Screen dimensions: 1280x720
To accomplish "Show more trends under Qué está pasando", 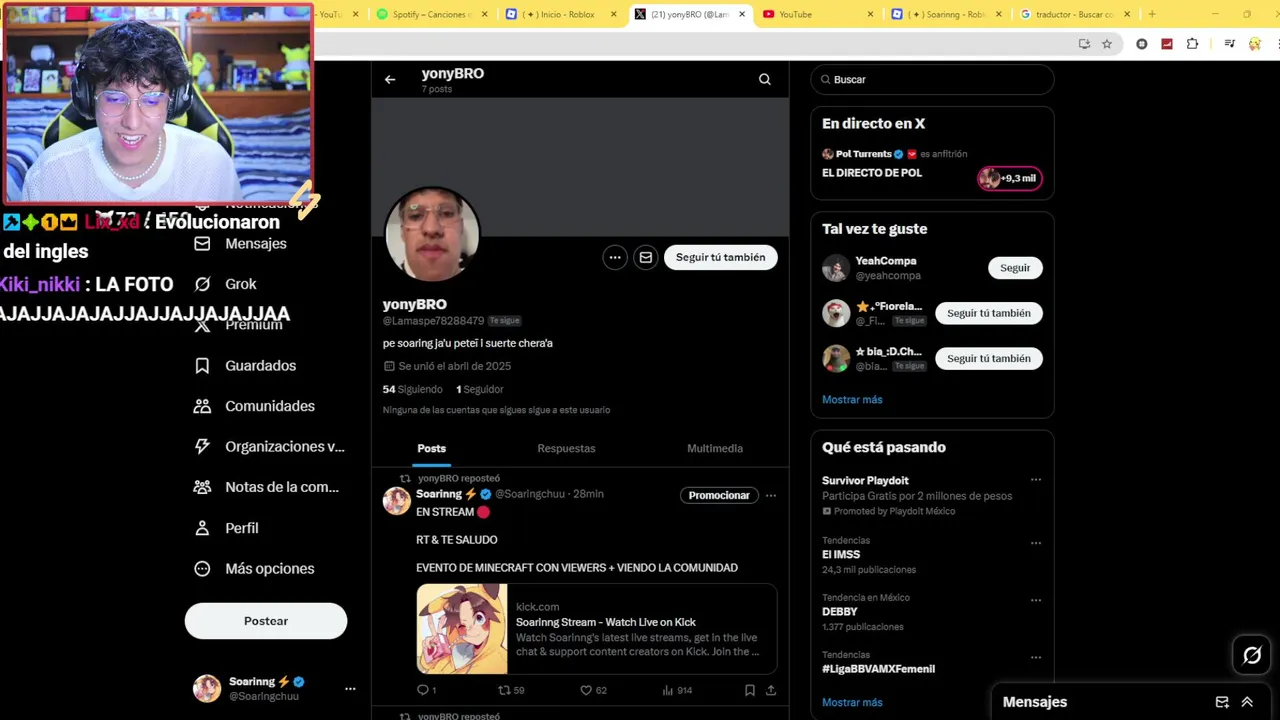I will 852,702.
